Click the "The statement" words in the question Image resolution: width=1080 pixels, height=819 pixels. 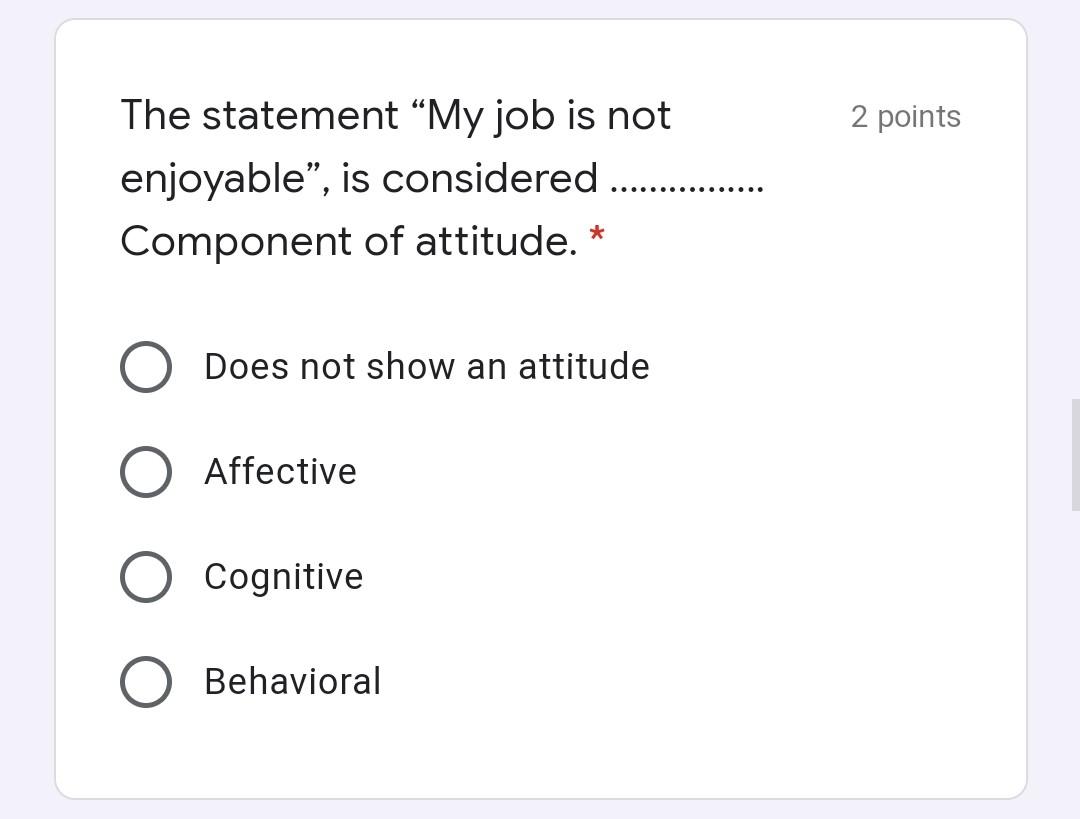[x=259, y=116]
